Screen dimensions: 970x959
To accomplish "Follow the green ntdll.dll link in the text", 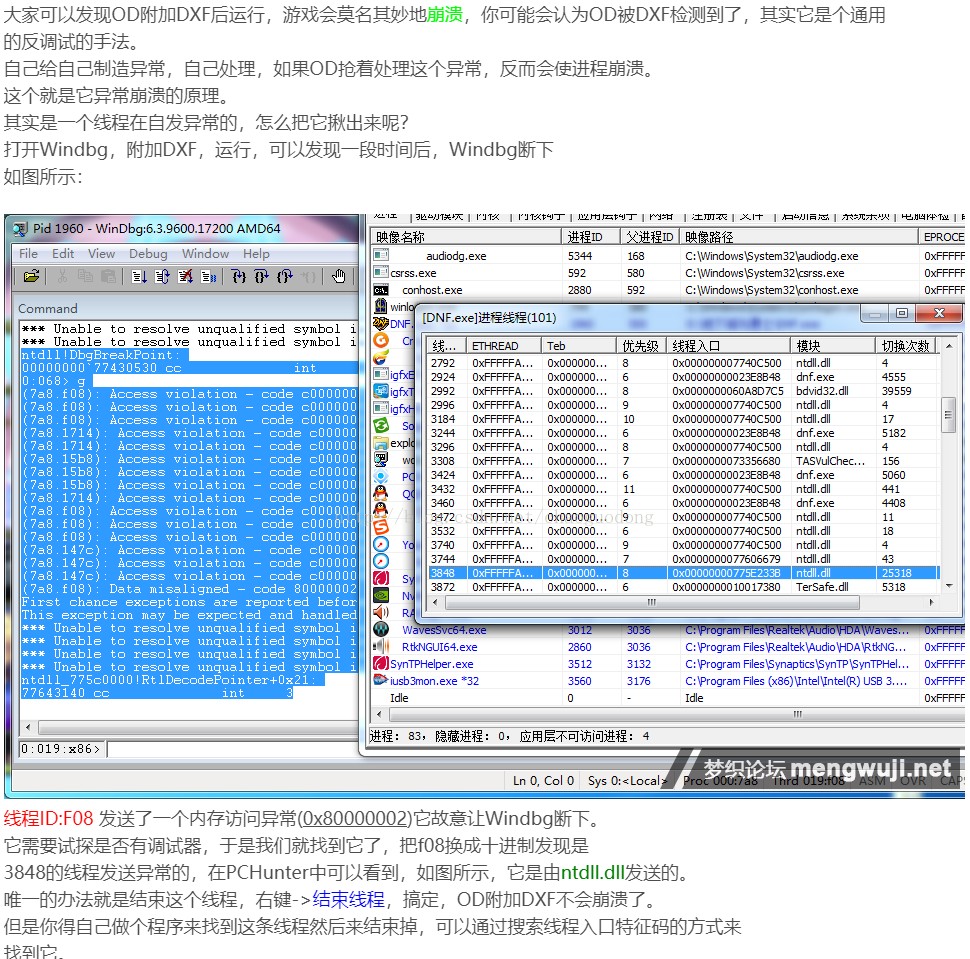I will pos(592,872).
